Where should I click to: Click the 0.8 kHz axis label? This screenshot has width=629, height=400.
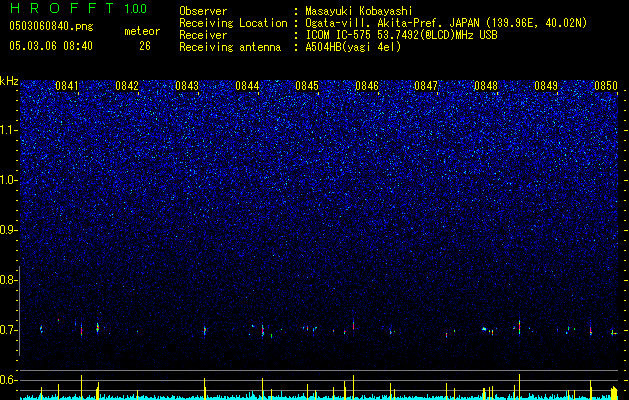tap(9, 280)
